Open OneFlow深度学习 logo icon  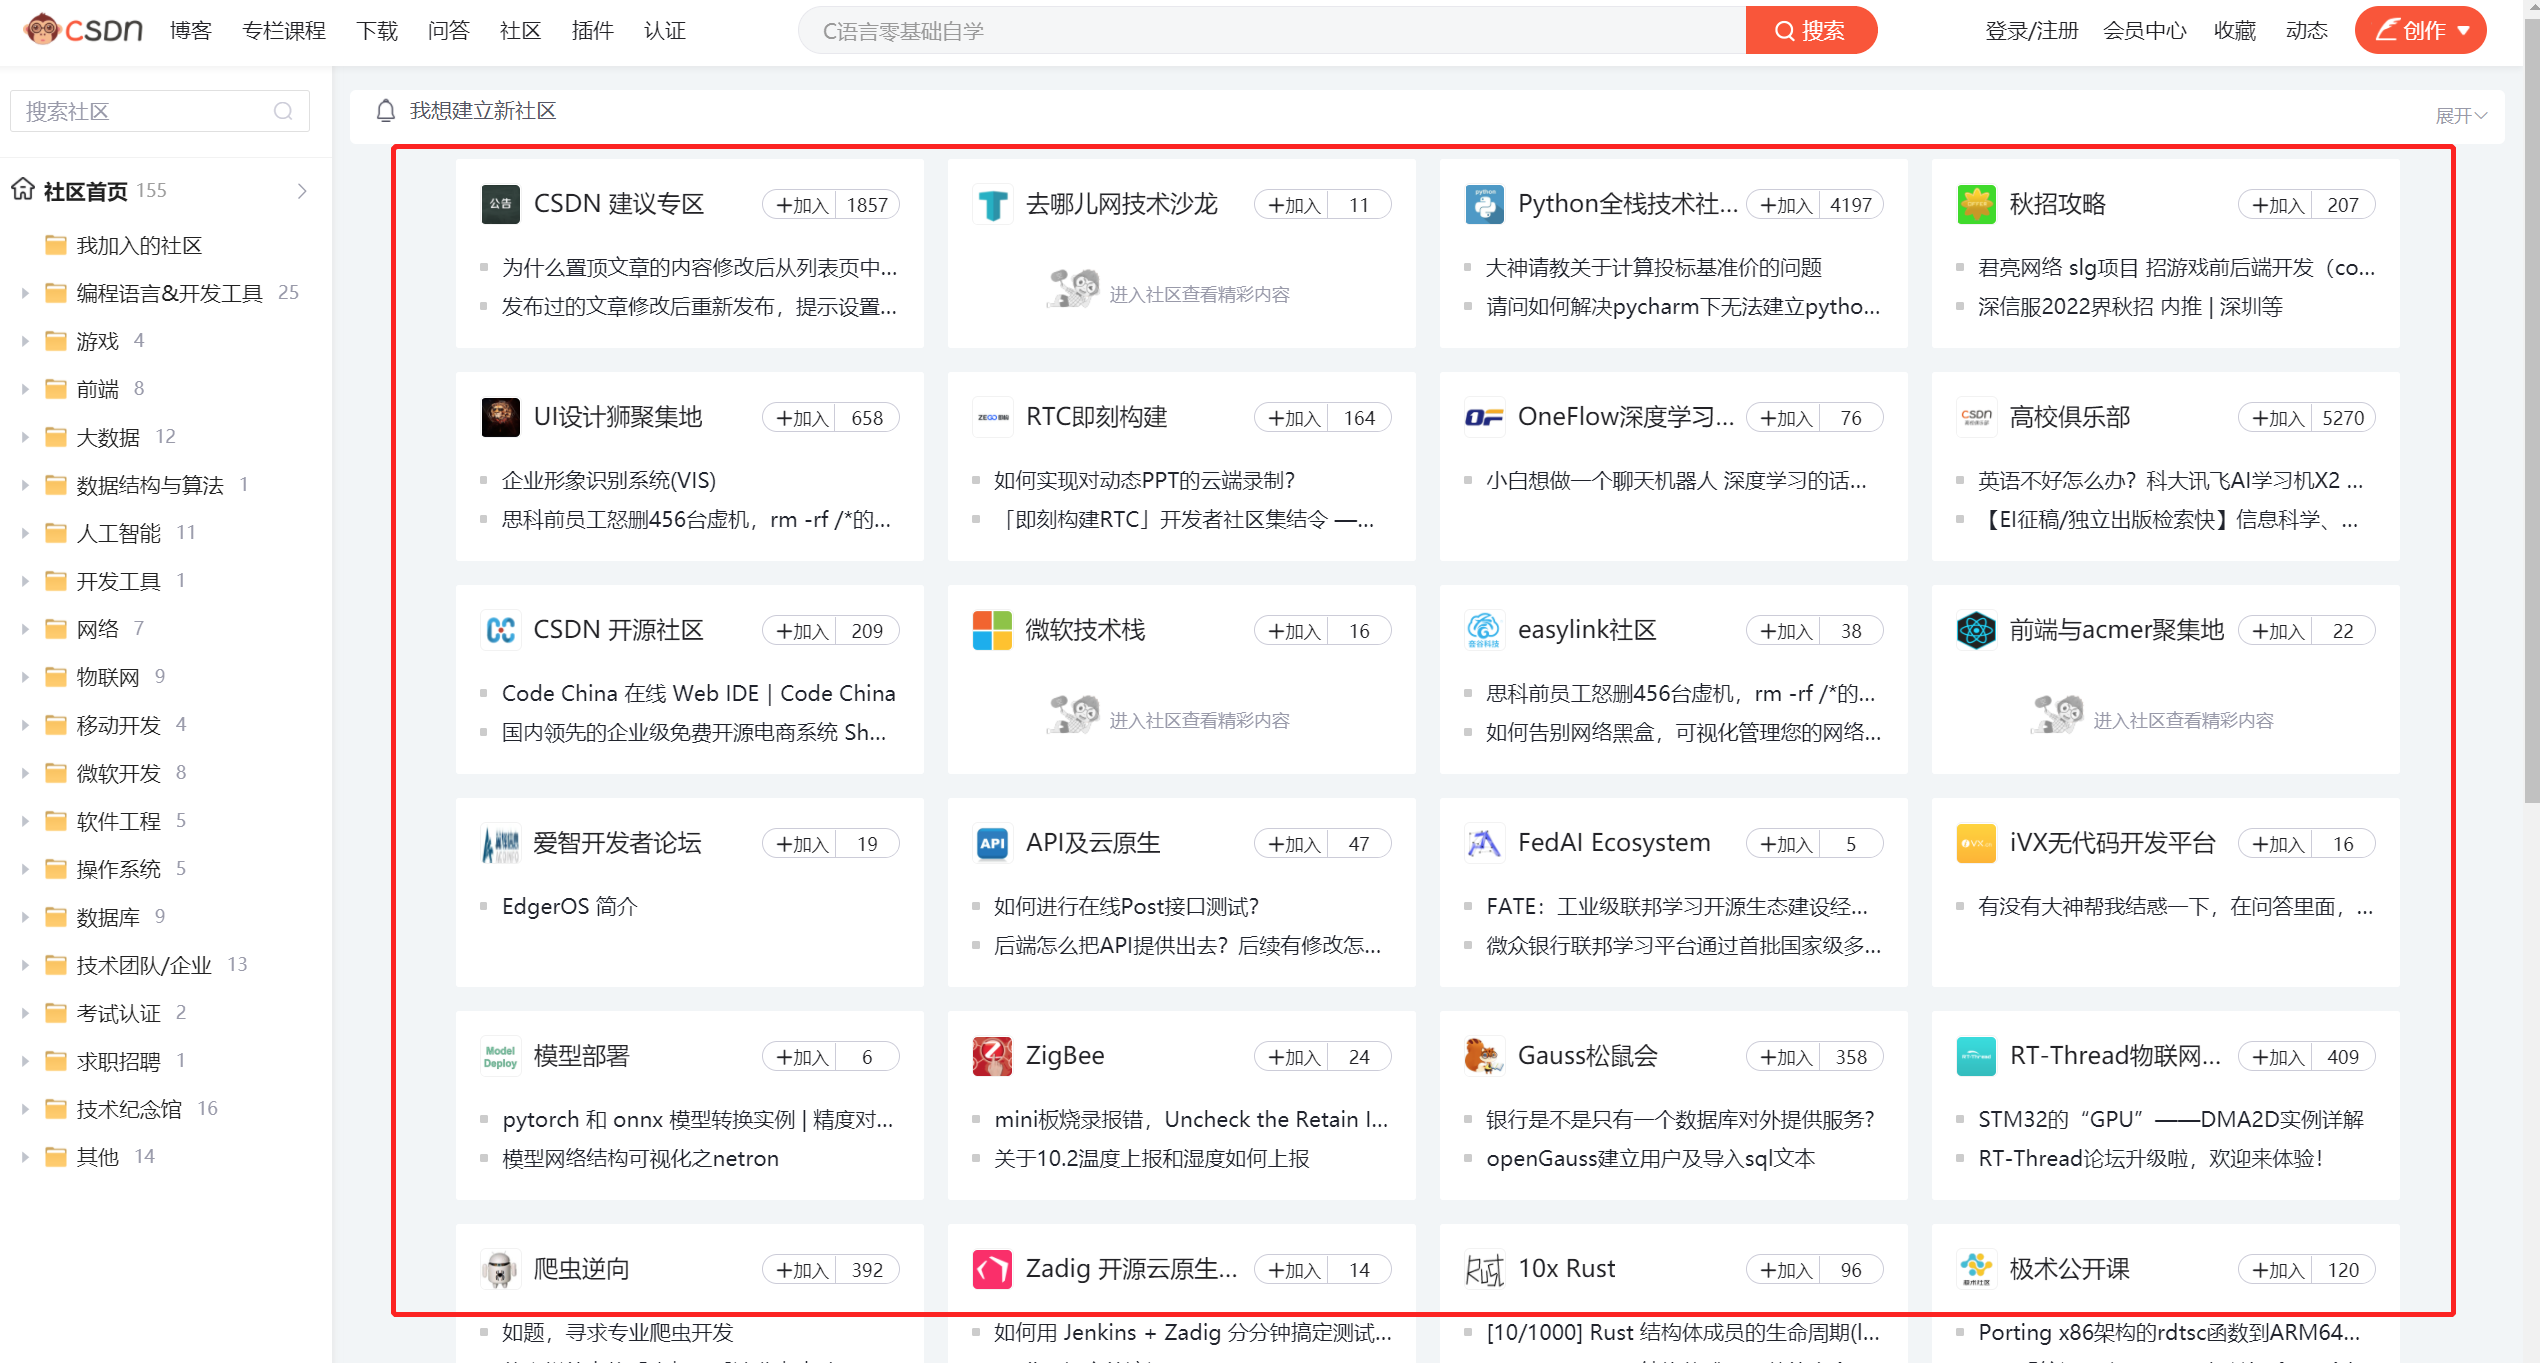click(x=1484, y=417)
